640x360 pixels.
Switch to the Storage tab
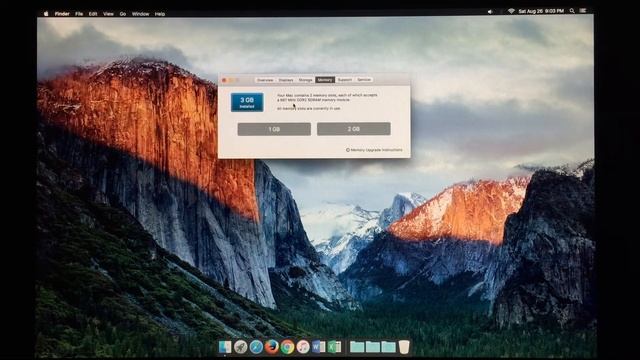coord(305,80)
